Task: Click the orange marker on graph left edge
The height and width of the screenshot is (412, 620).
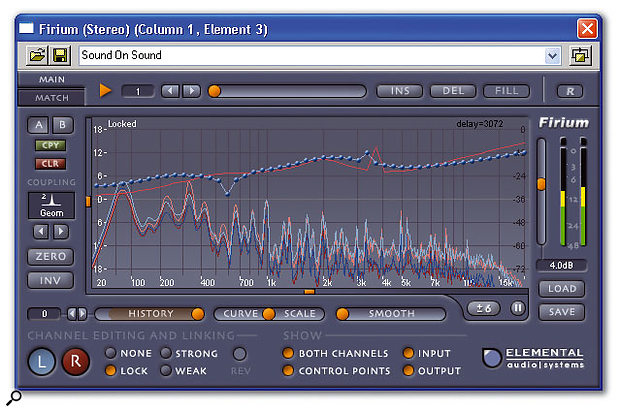Action: point(89,202)
